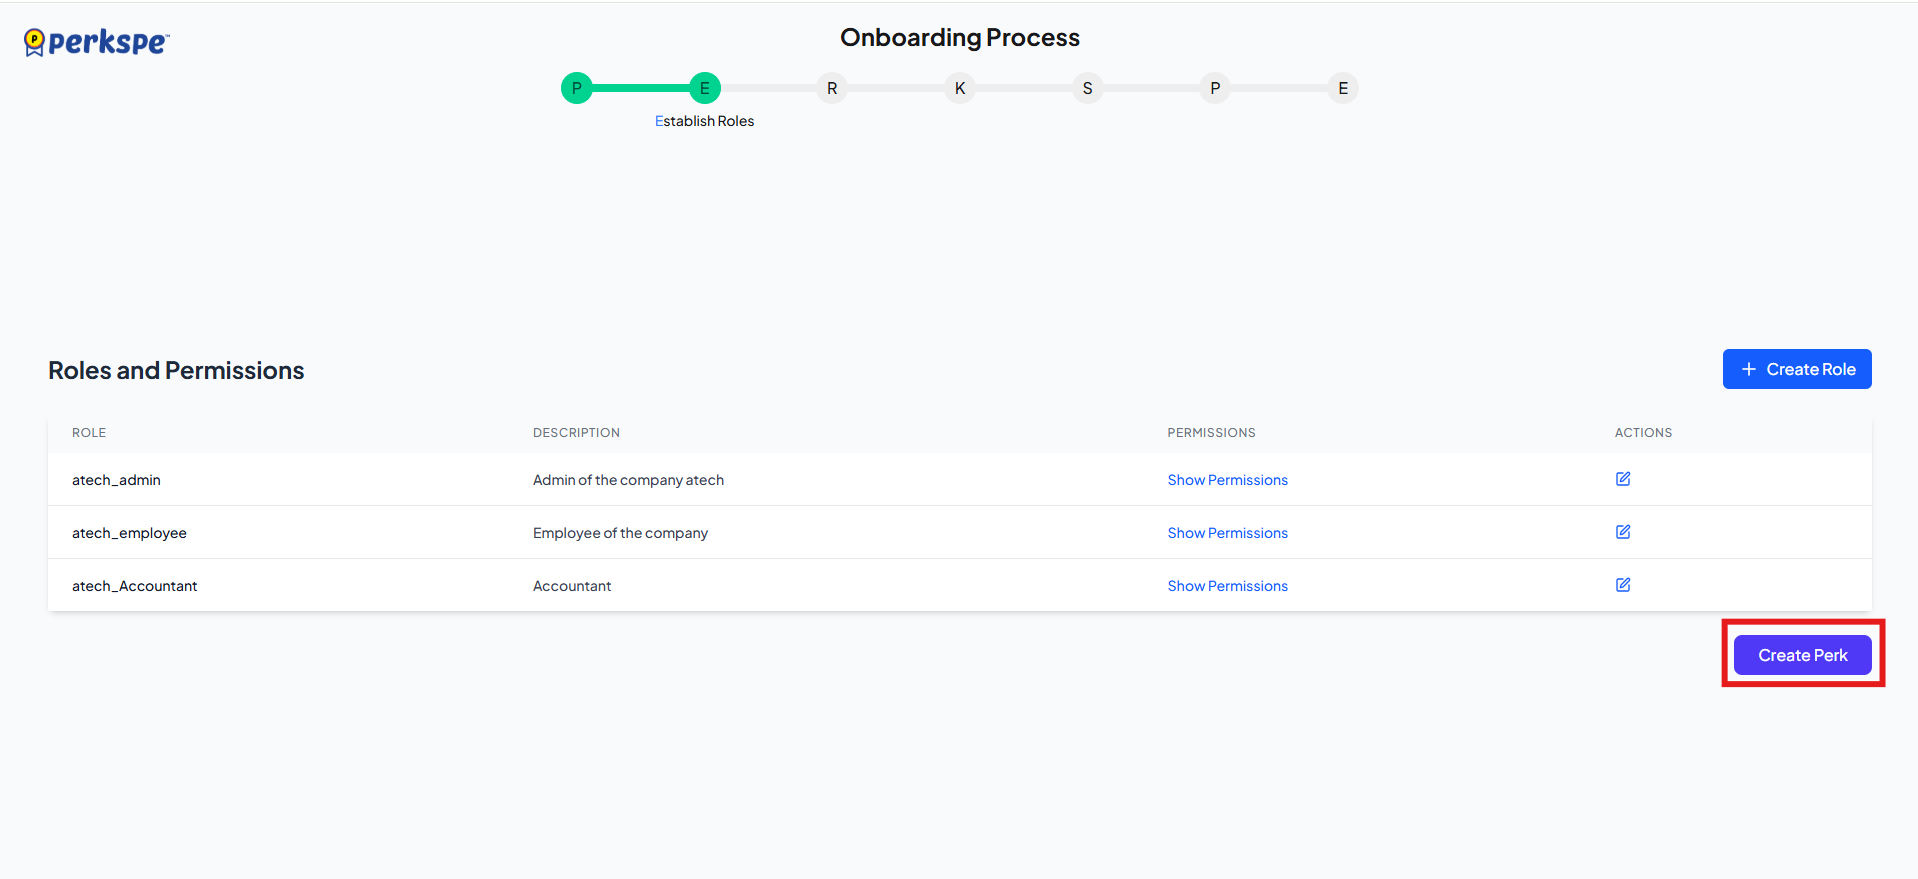This screenshot has height=879, width=1918.
Task: Click the atech_employee role row
Action: click(129, 533)
